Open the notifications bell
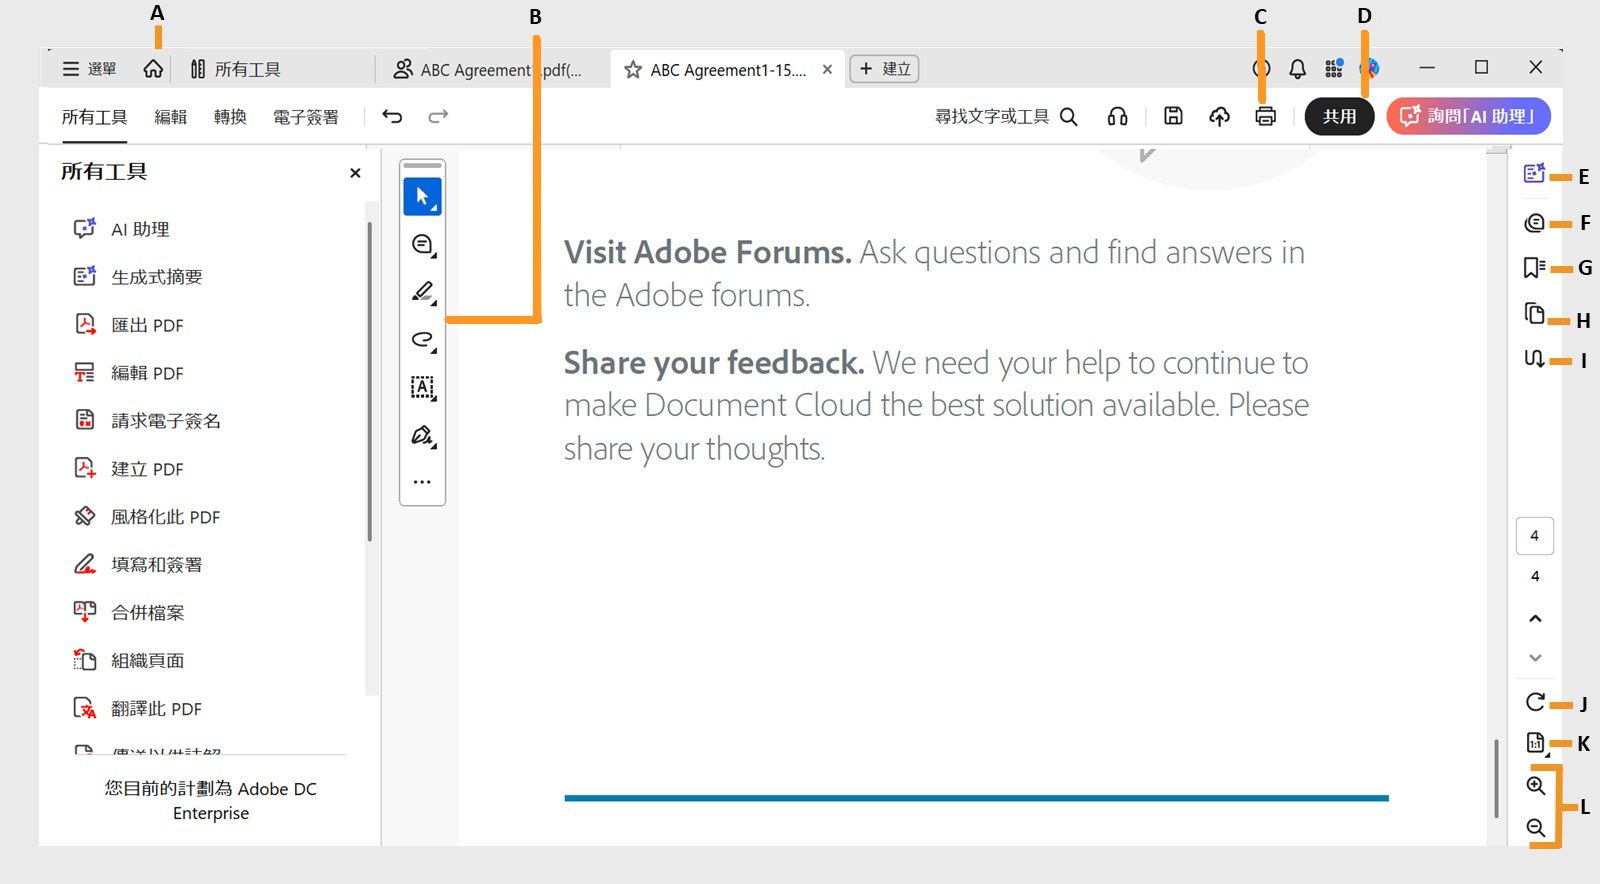The height and width of the screenshot is (884, 1600). point(1297,68)
